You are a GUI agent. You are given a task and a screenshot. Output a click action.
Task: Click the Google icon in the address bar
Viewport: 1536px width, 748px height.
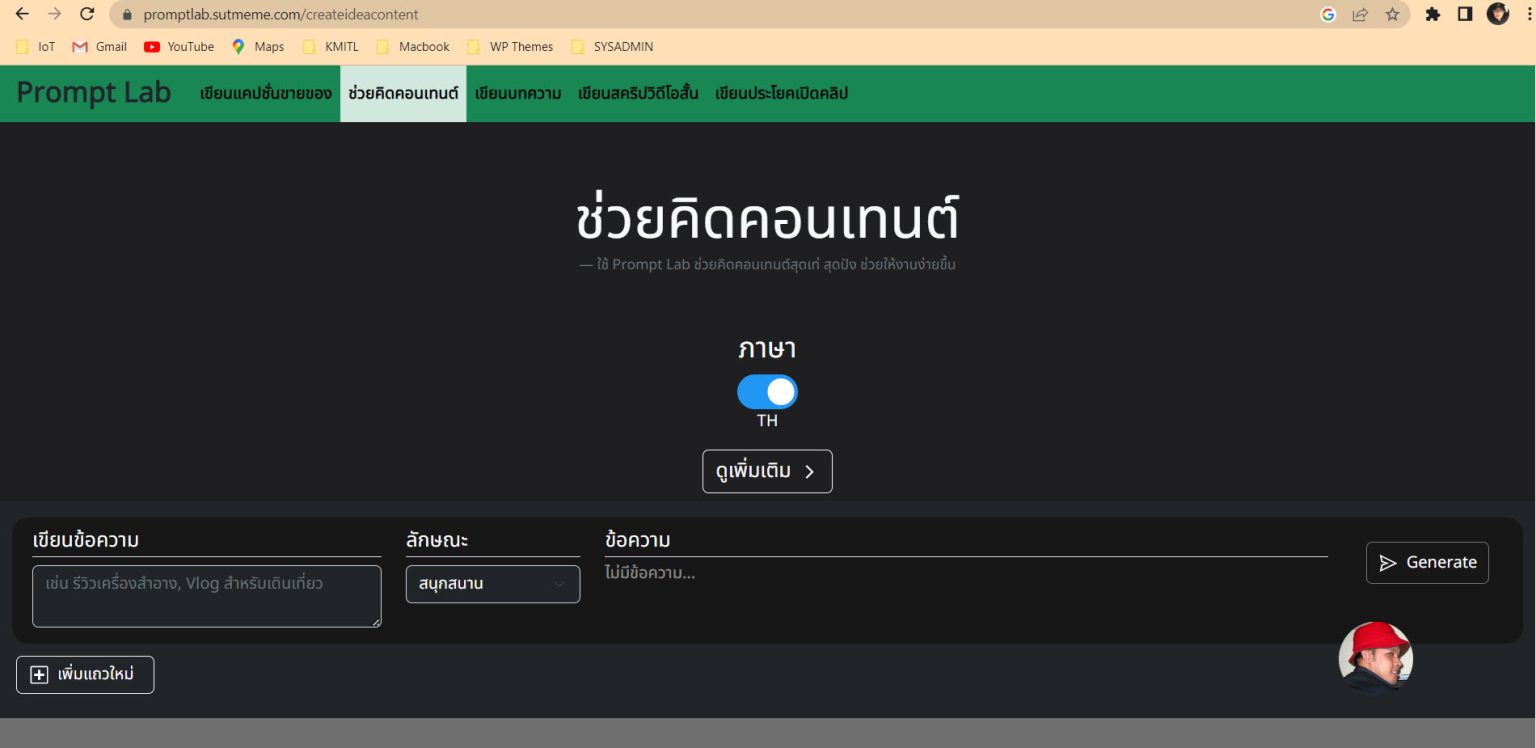1329,15
